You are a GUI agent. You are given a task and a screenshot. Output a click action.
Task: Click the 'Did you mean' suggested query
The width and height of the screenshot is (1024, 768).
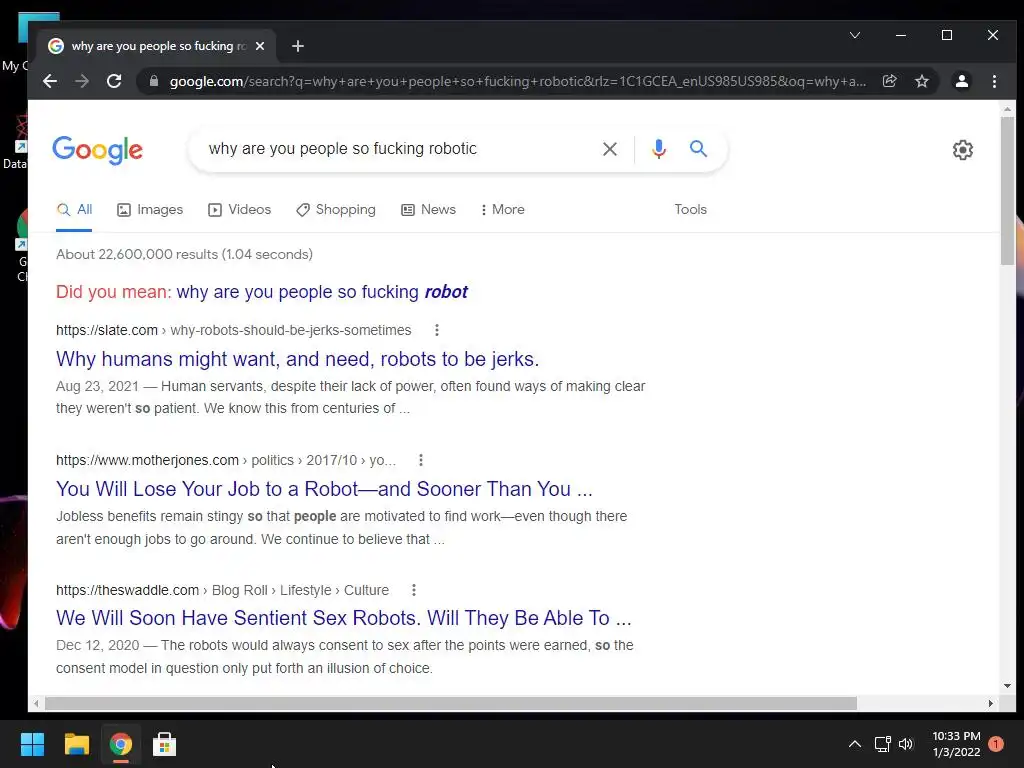pos(322,292)
